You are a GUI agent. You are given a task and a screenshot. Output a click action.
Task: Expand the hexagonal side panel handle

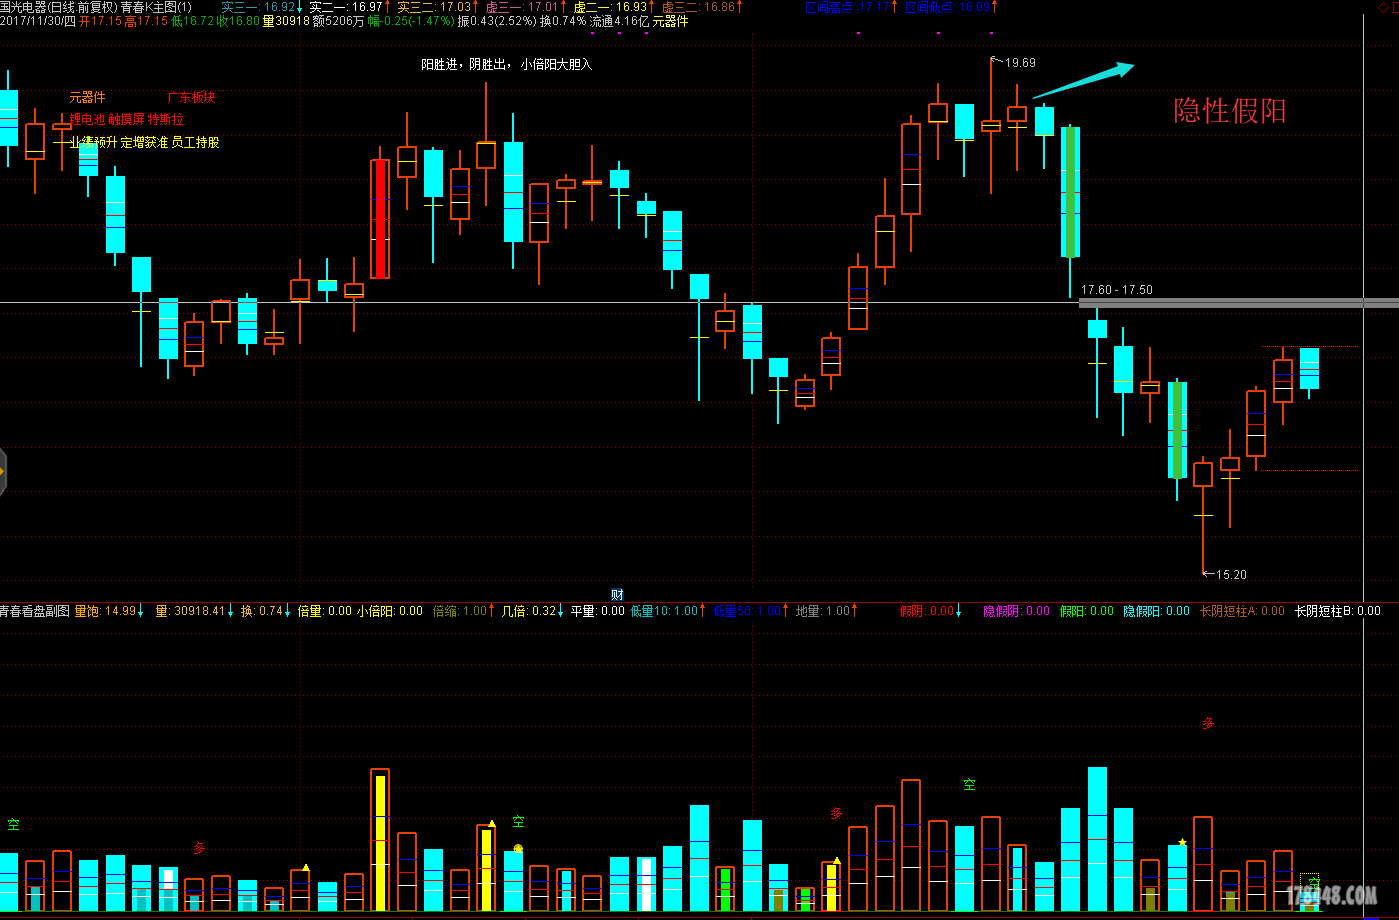pos(3,471)
